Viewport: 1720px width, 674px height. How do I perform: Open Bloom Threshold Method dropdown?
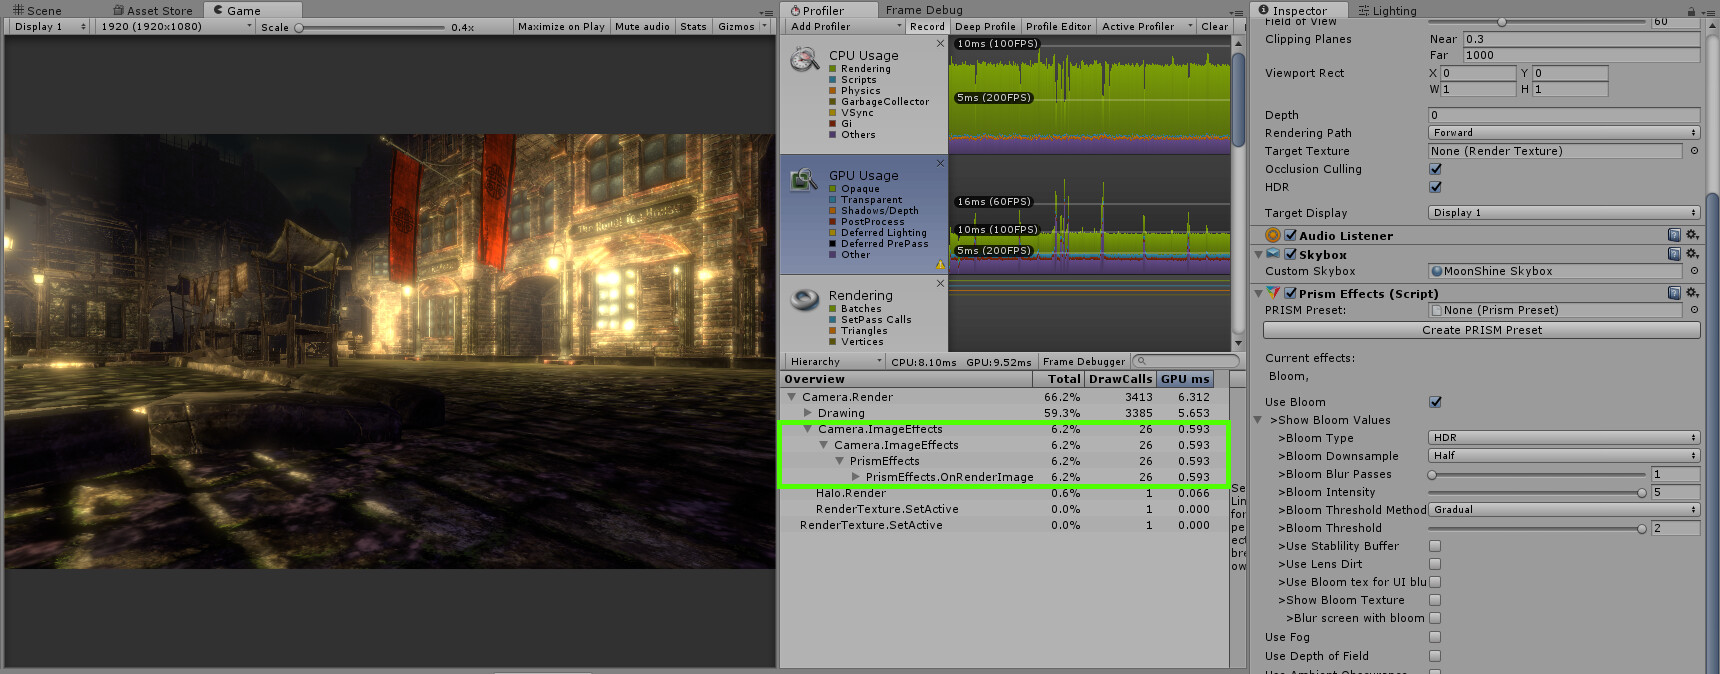1564,510
